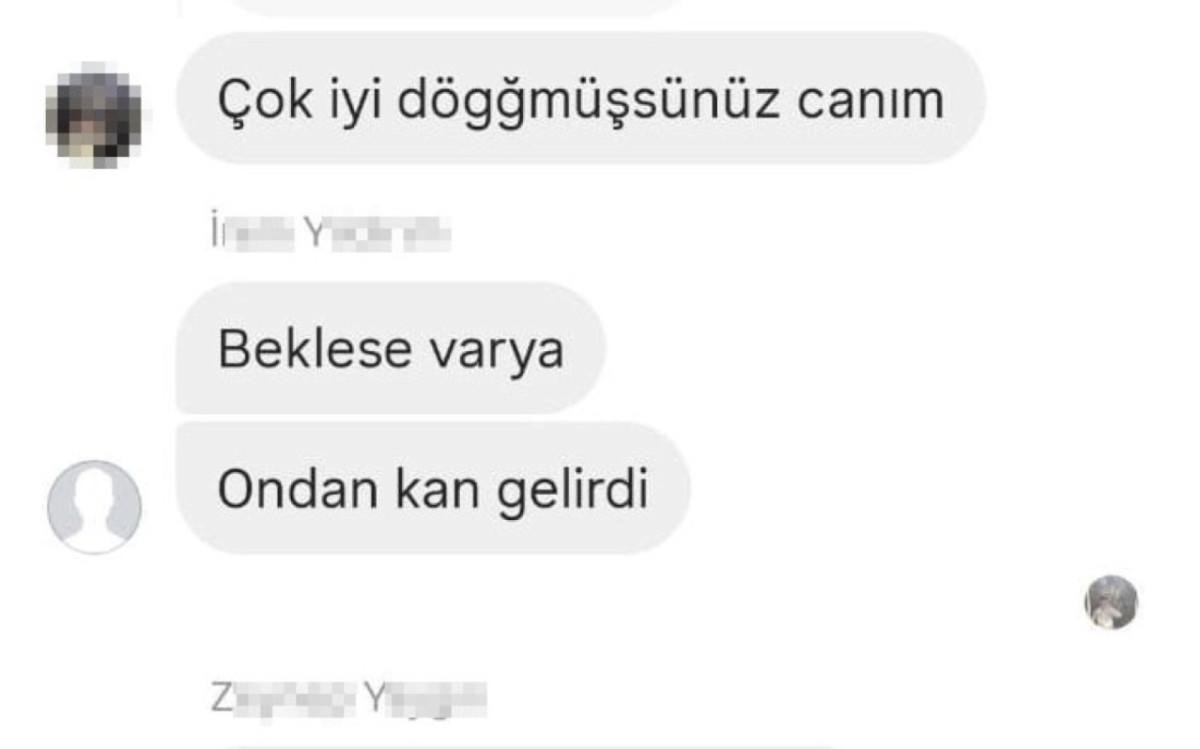Image resolution: width=1200 pixels, height=749 pixels.
Task: Open blurred sender name starting with Z
Action: [x=348, y=699]
